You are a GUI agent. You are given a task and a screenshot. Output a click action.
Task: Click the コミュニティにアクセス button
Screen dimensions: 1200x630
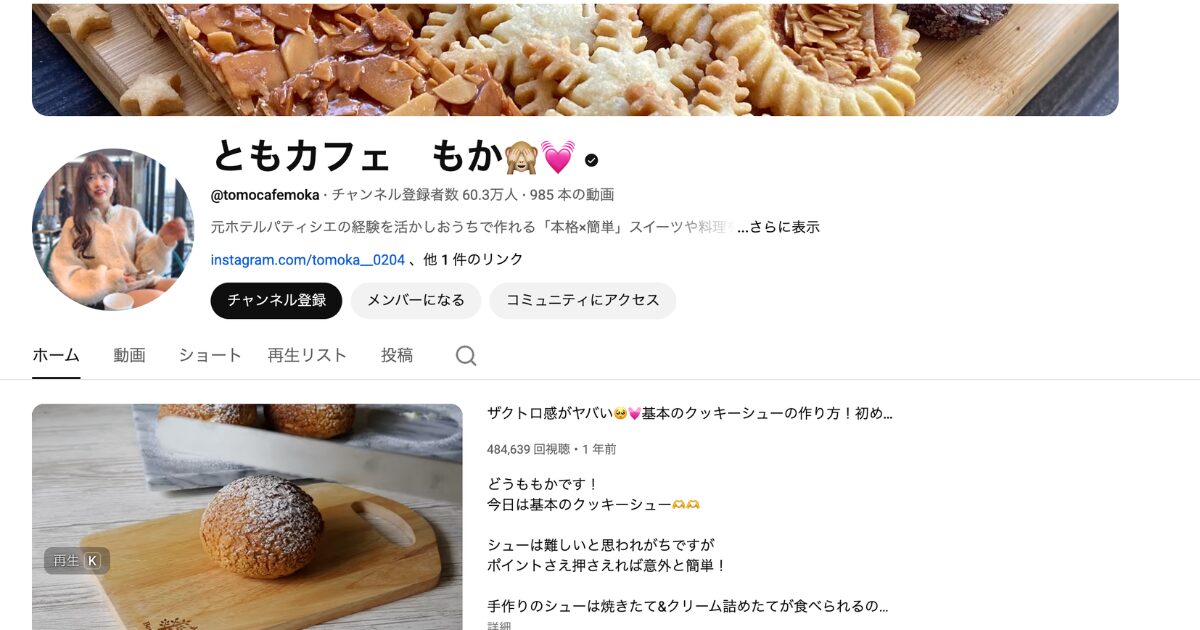pos(582,300)
